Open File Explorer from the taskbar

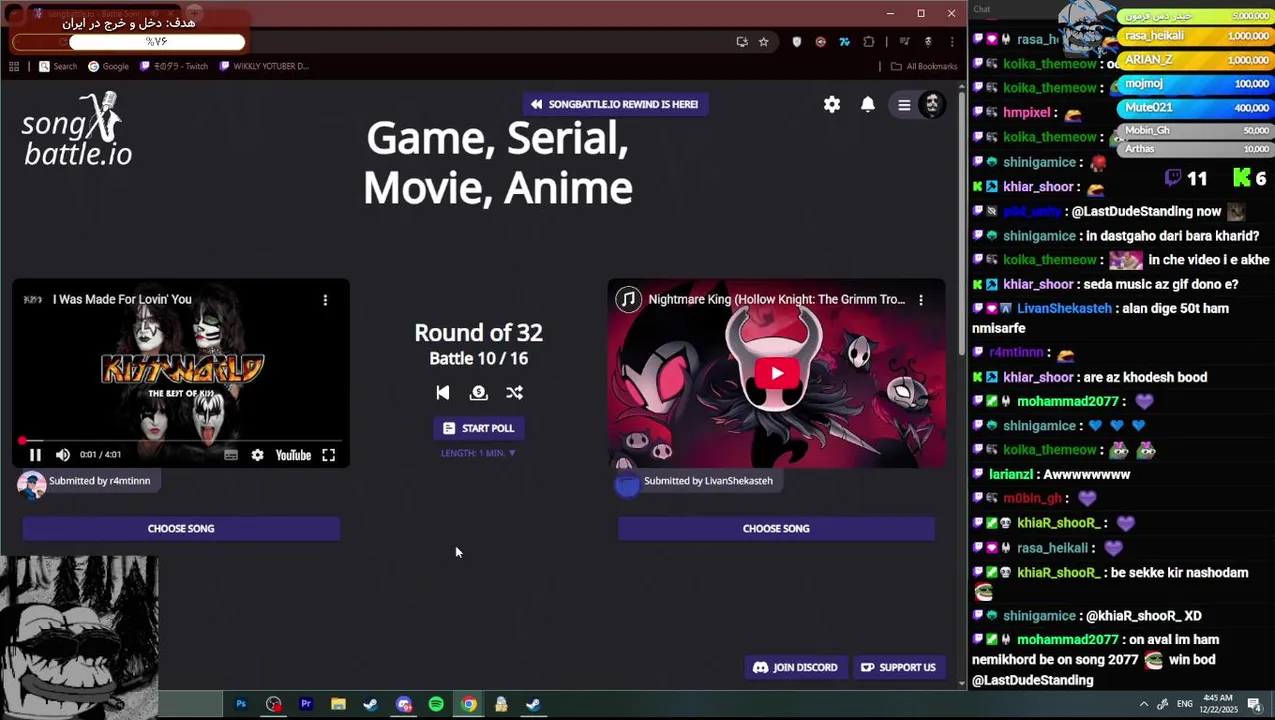338,704
